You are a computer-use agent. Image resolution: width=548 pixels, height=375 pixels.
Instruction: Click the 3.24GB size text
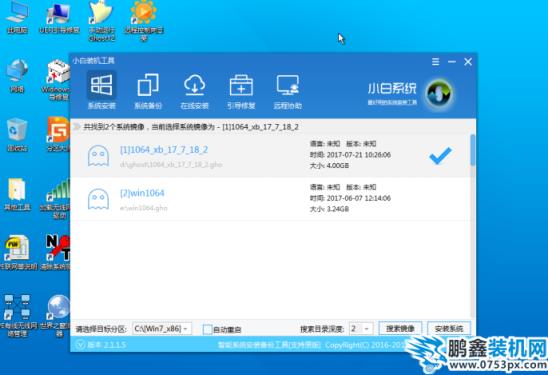click(x=337, y=209)
